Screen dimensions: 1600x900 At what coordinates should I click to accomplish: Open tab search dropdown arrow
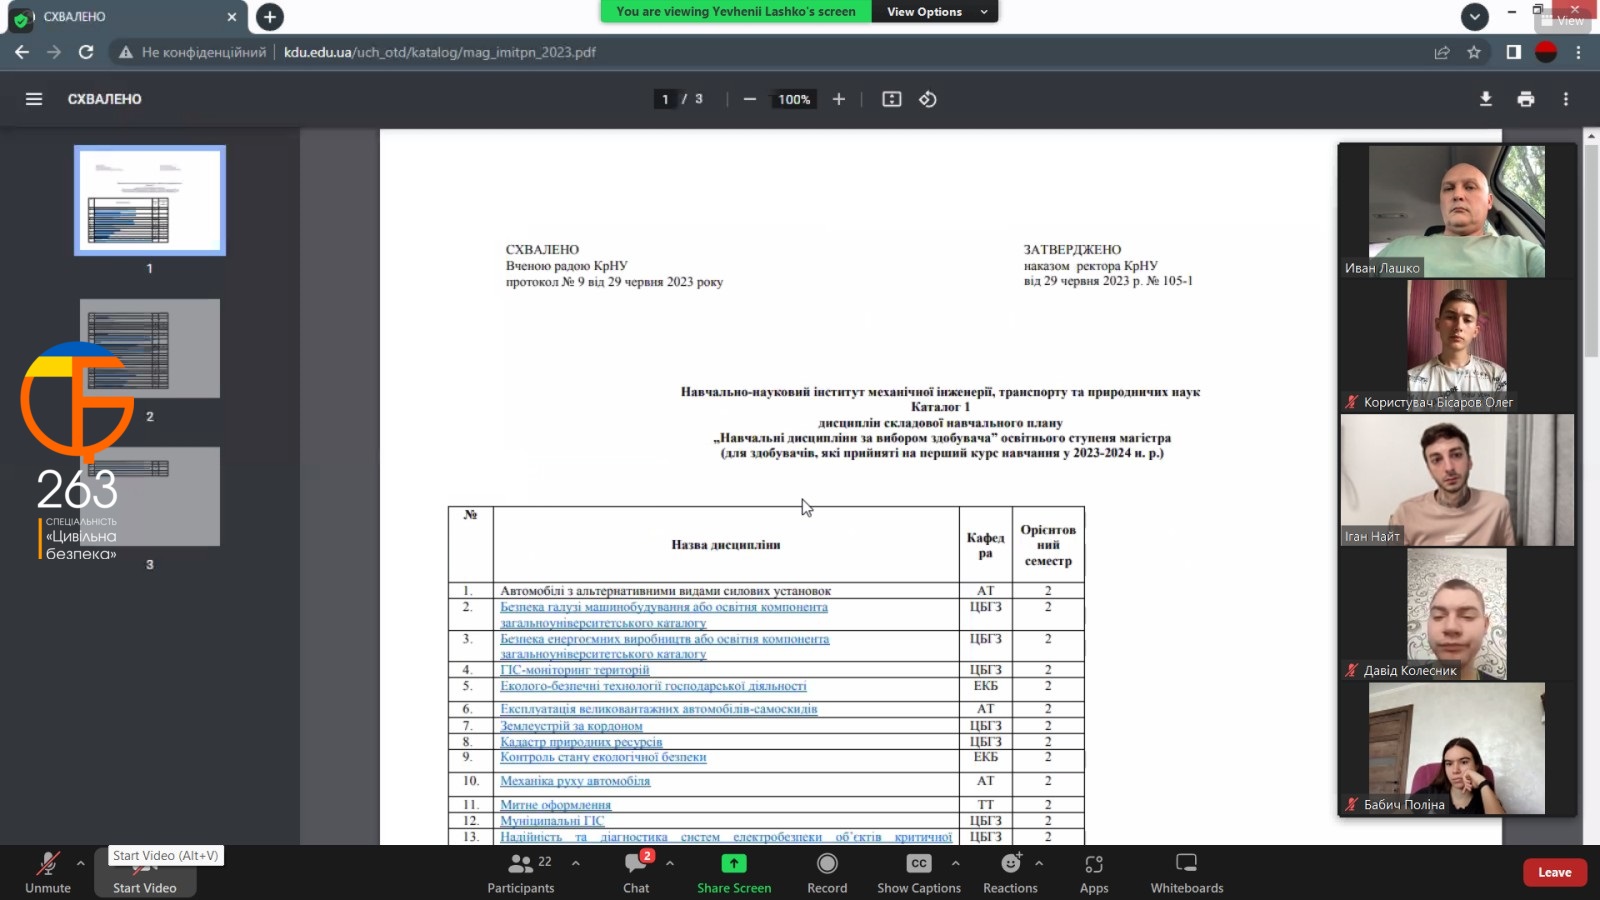(x=1475, y=17)
